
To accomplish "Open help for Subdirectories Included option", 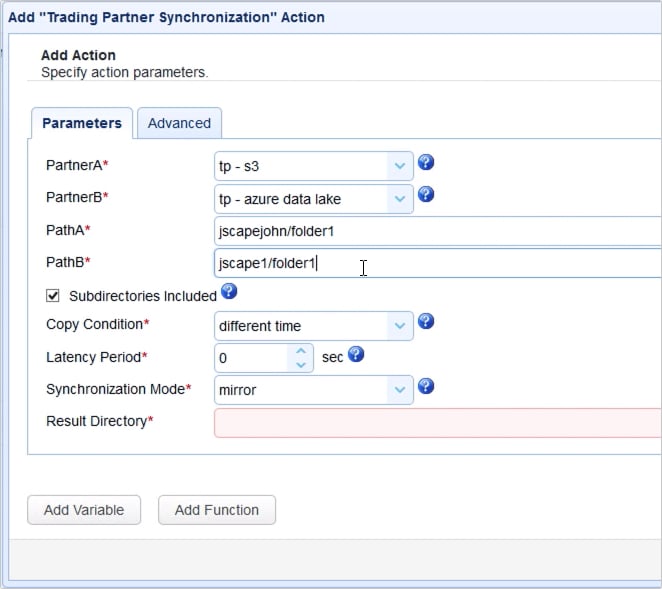I will point(229,291).
